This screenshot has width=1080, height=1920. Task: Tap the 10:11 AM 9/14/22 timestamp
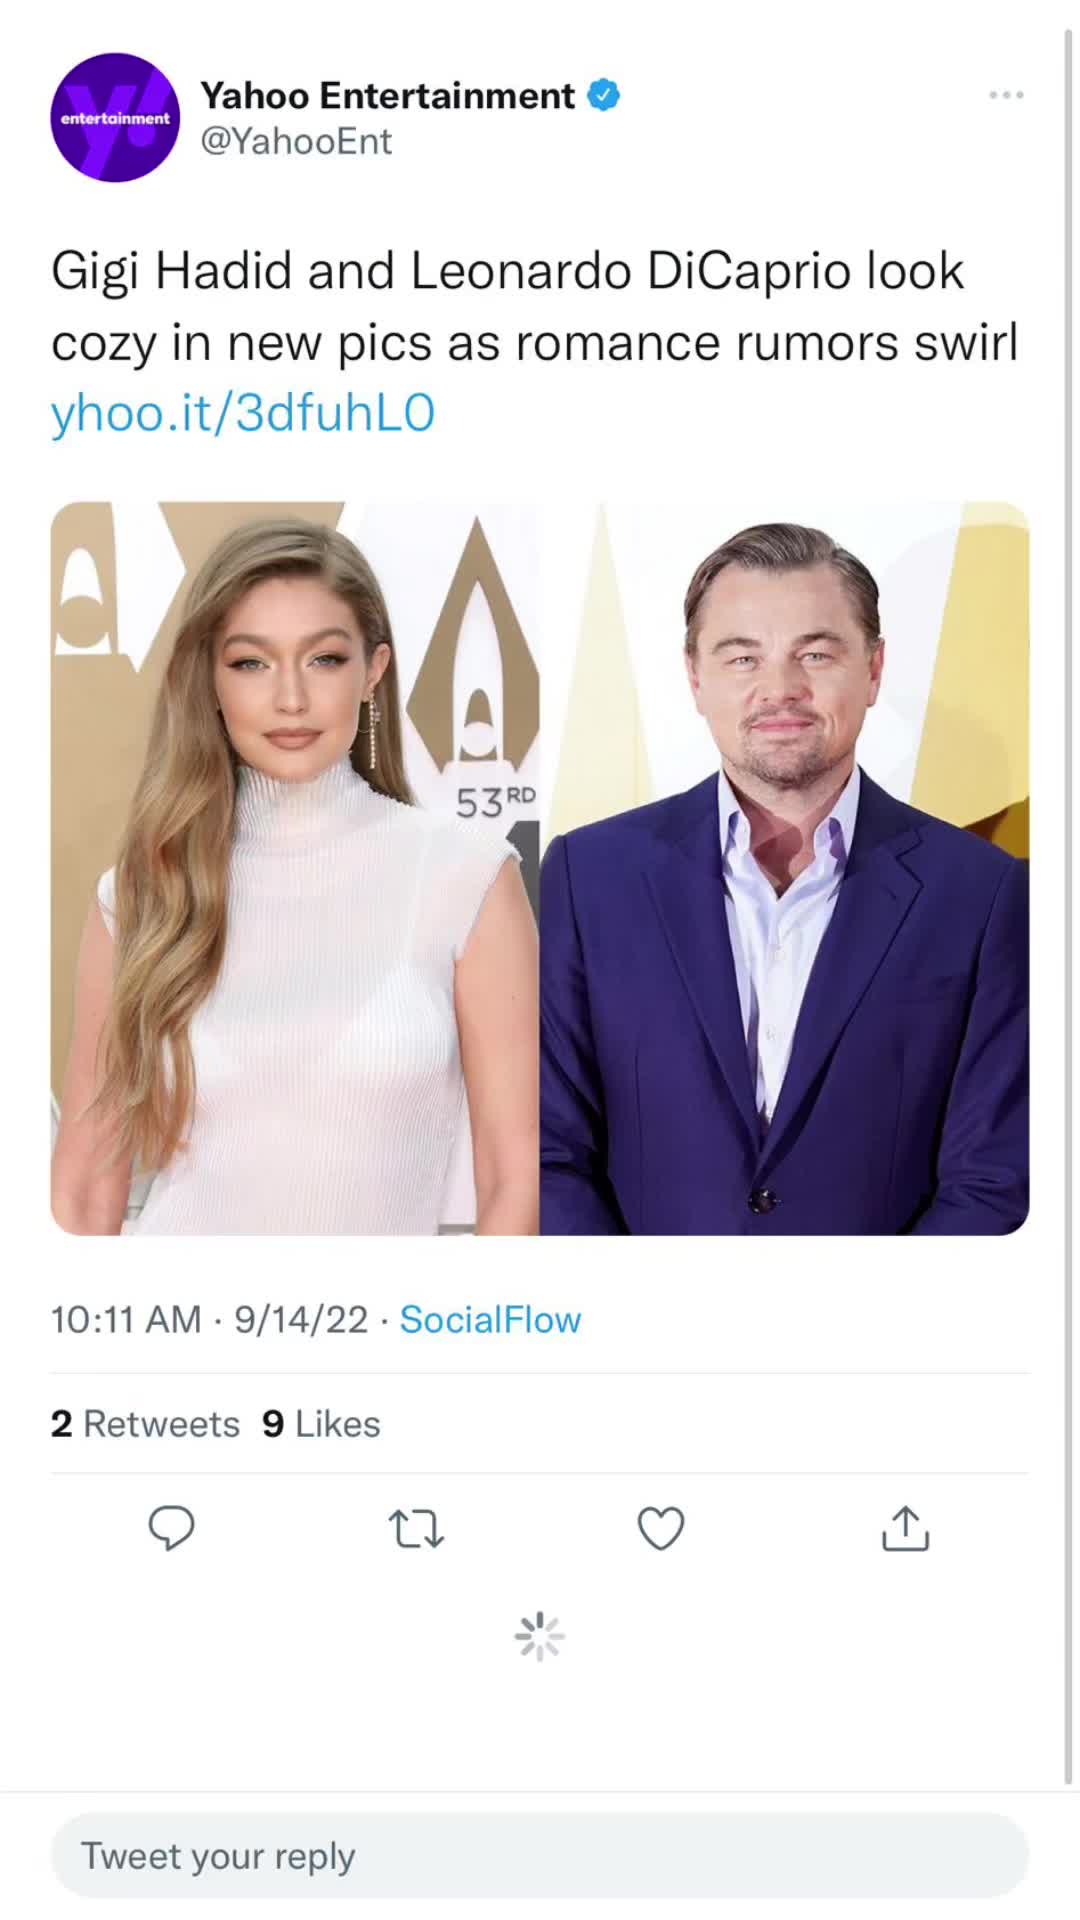pyautogui.click(x=209, y=1320)
